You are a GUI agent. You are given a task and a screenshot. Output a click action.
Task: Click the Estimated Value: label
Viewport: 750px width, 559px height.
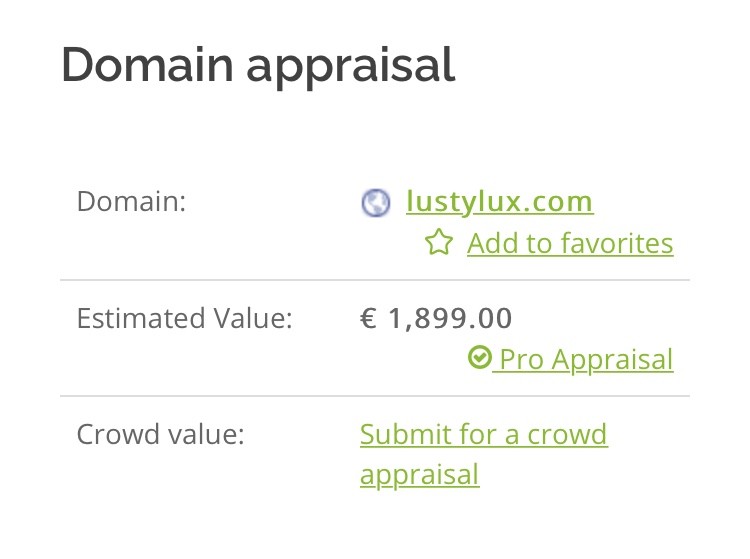185,318
